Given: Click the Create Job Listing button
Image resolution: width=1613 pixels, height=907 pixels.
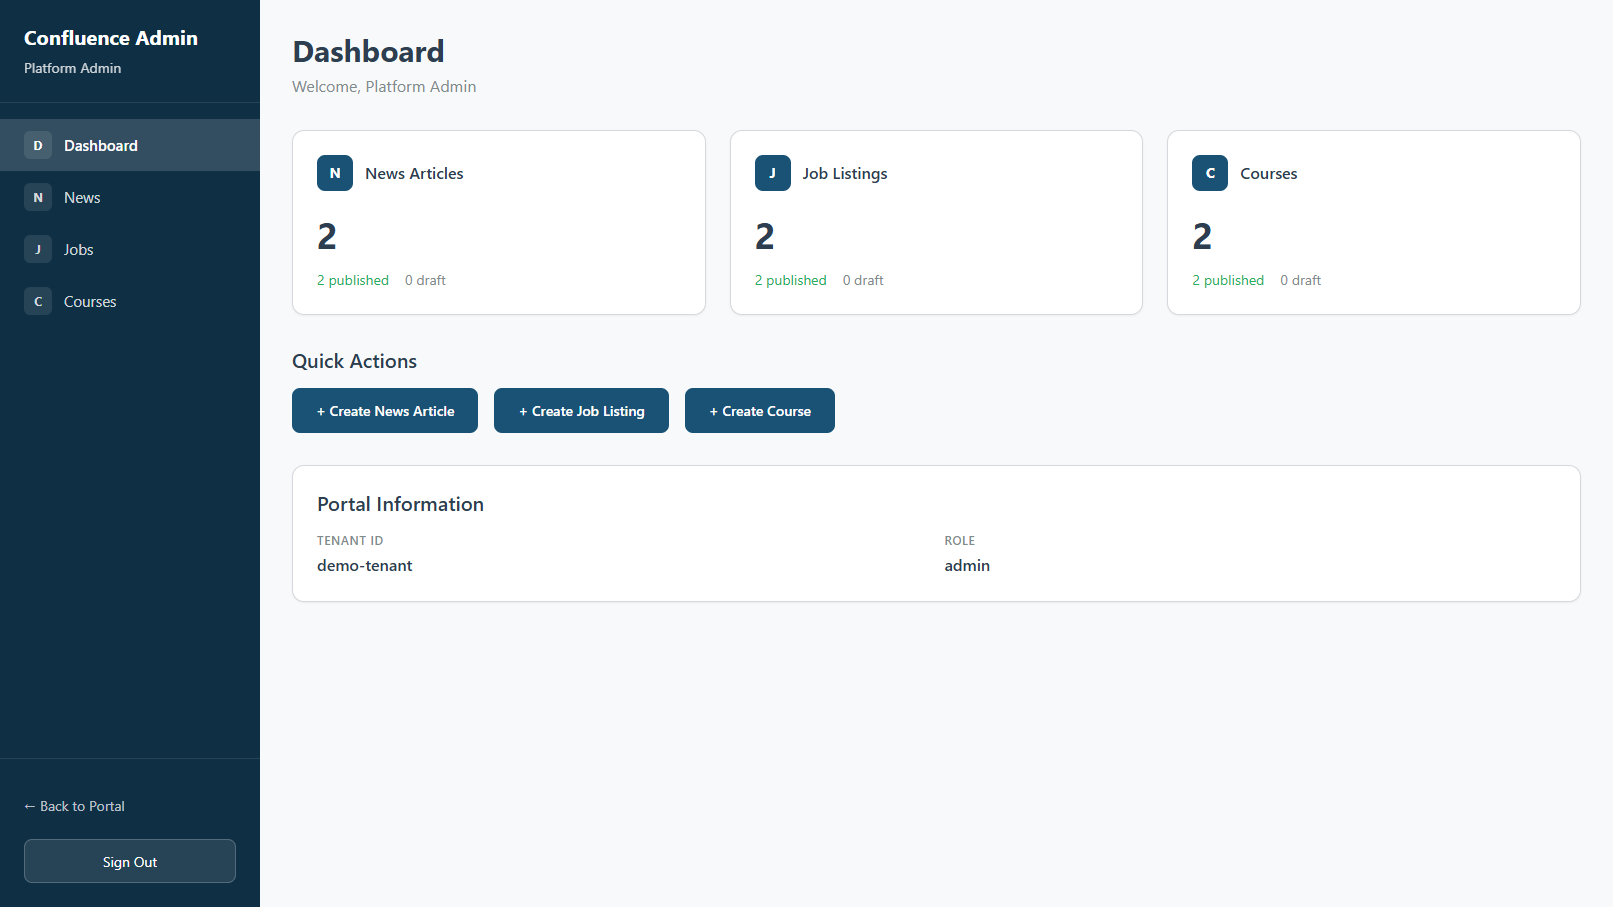Looking at the screenshot, I should pyautogui.click(x=580, y=410).
